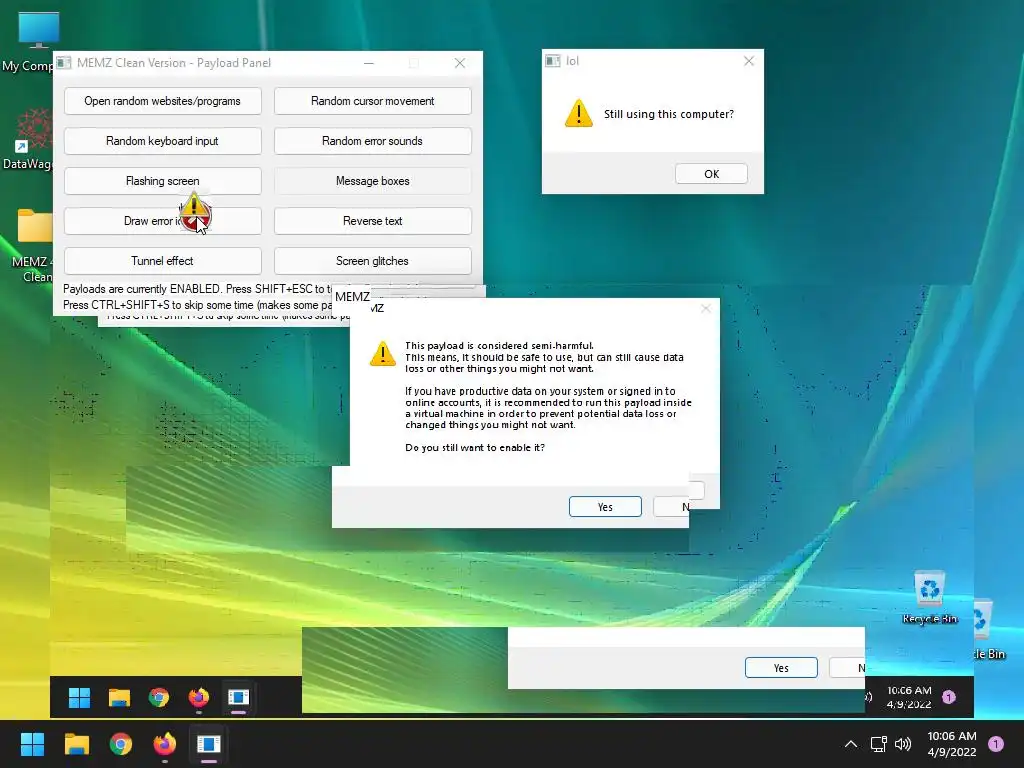Open the taskbar clock showing 10:06 AM
The width and height of the screenshot is (1024, 768).
[x=952, y=744]
